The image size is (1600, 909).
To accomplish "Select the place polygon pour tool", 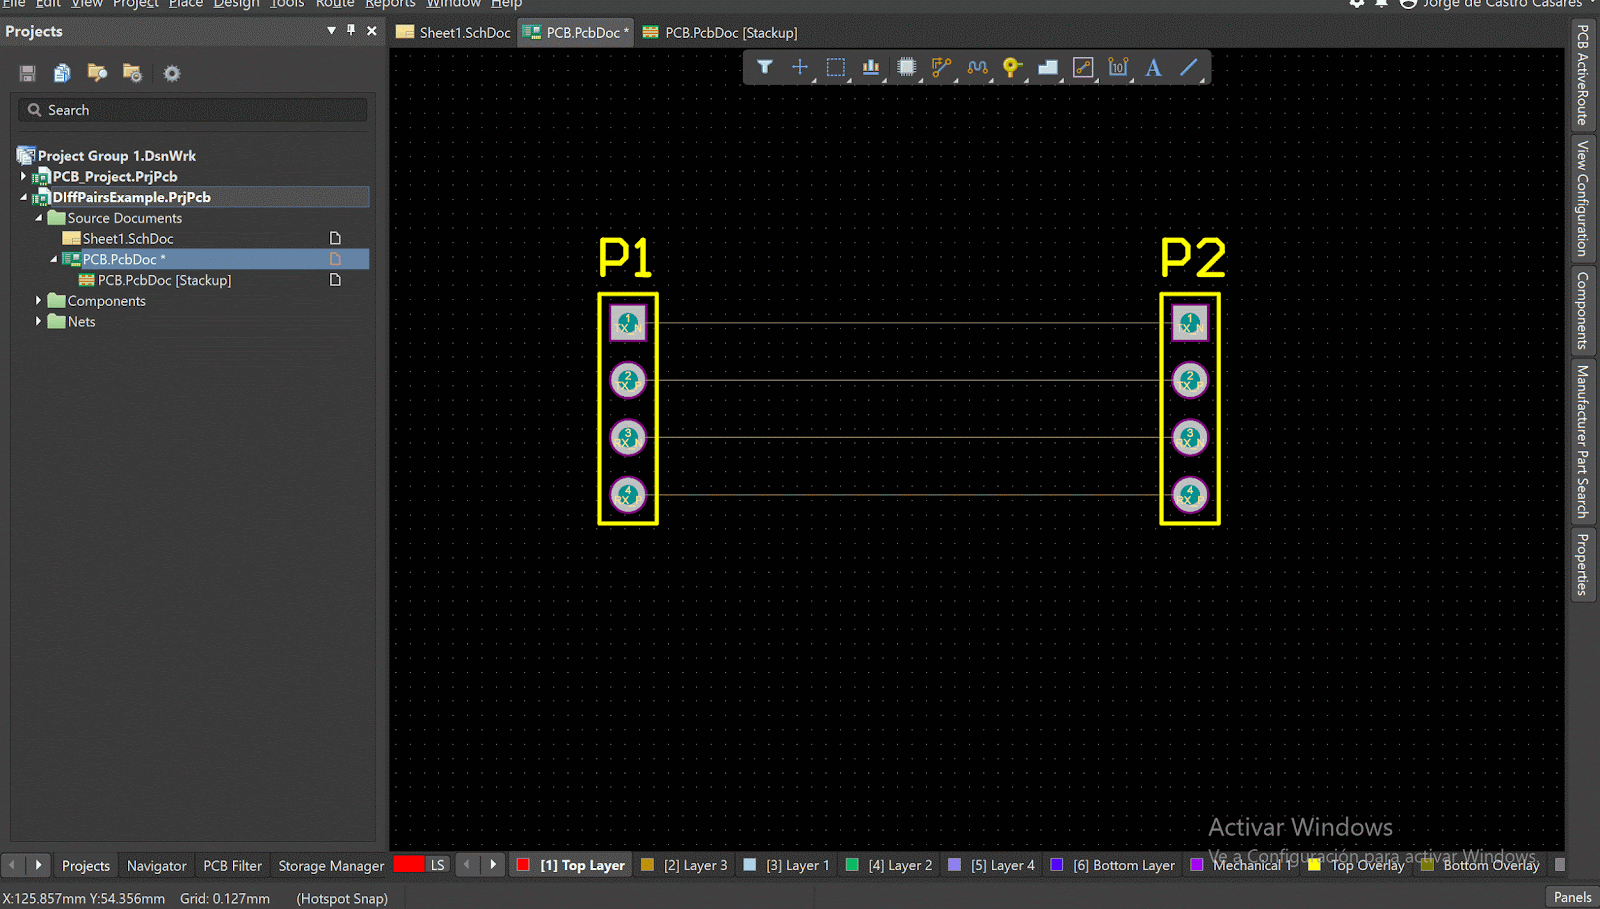I will tap(1048, 67).
